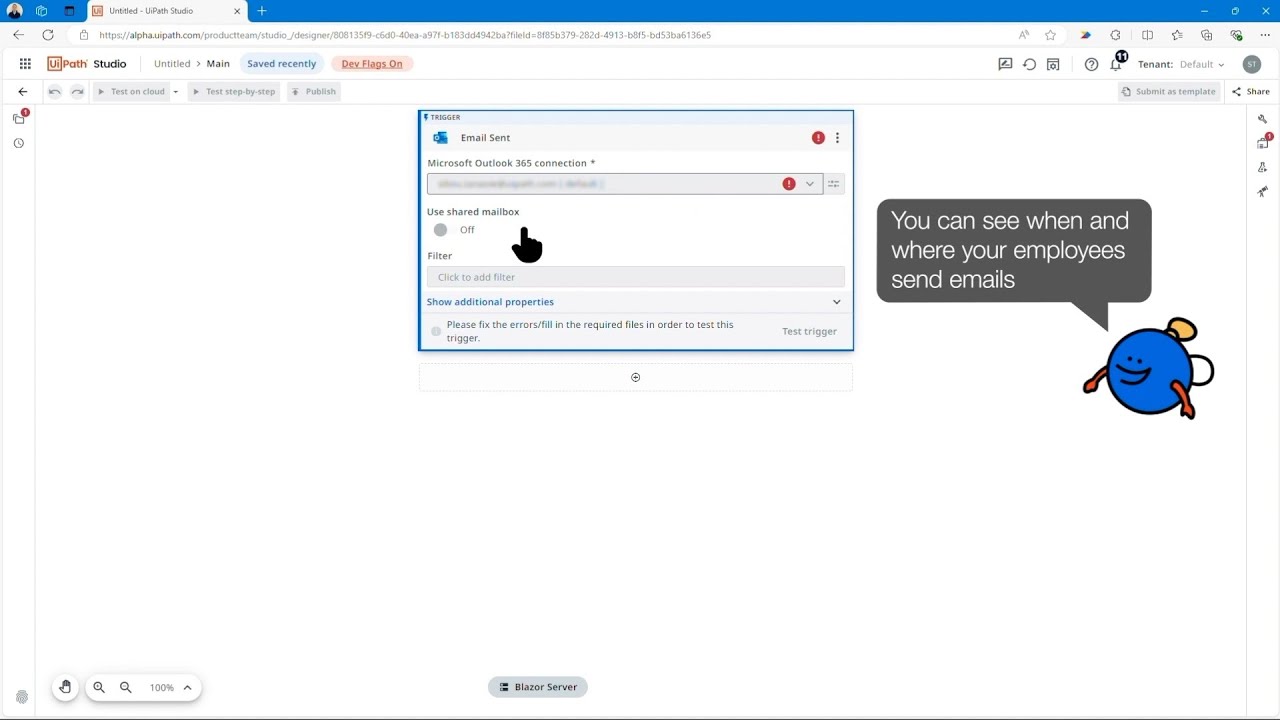Click the error indicator on Email Sent header
1280x720 pixels.
(x=818, y=138)
